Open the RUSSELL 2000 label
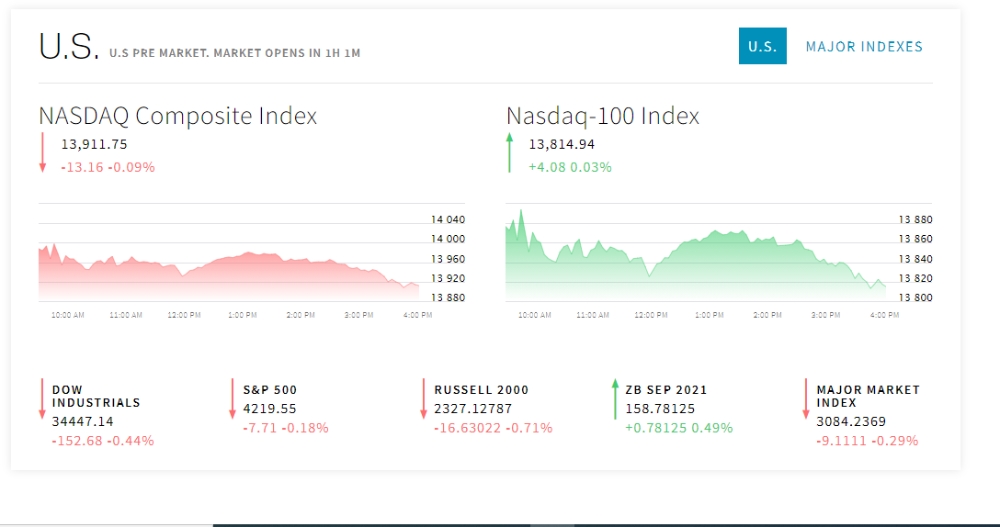 pos(482,390)
